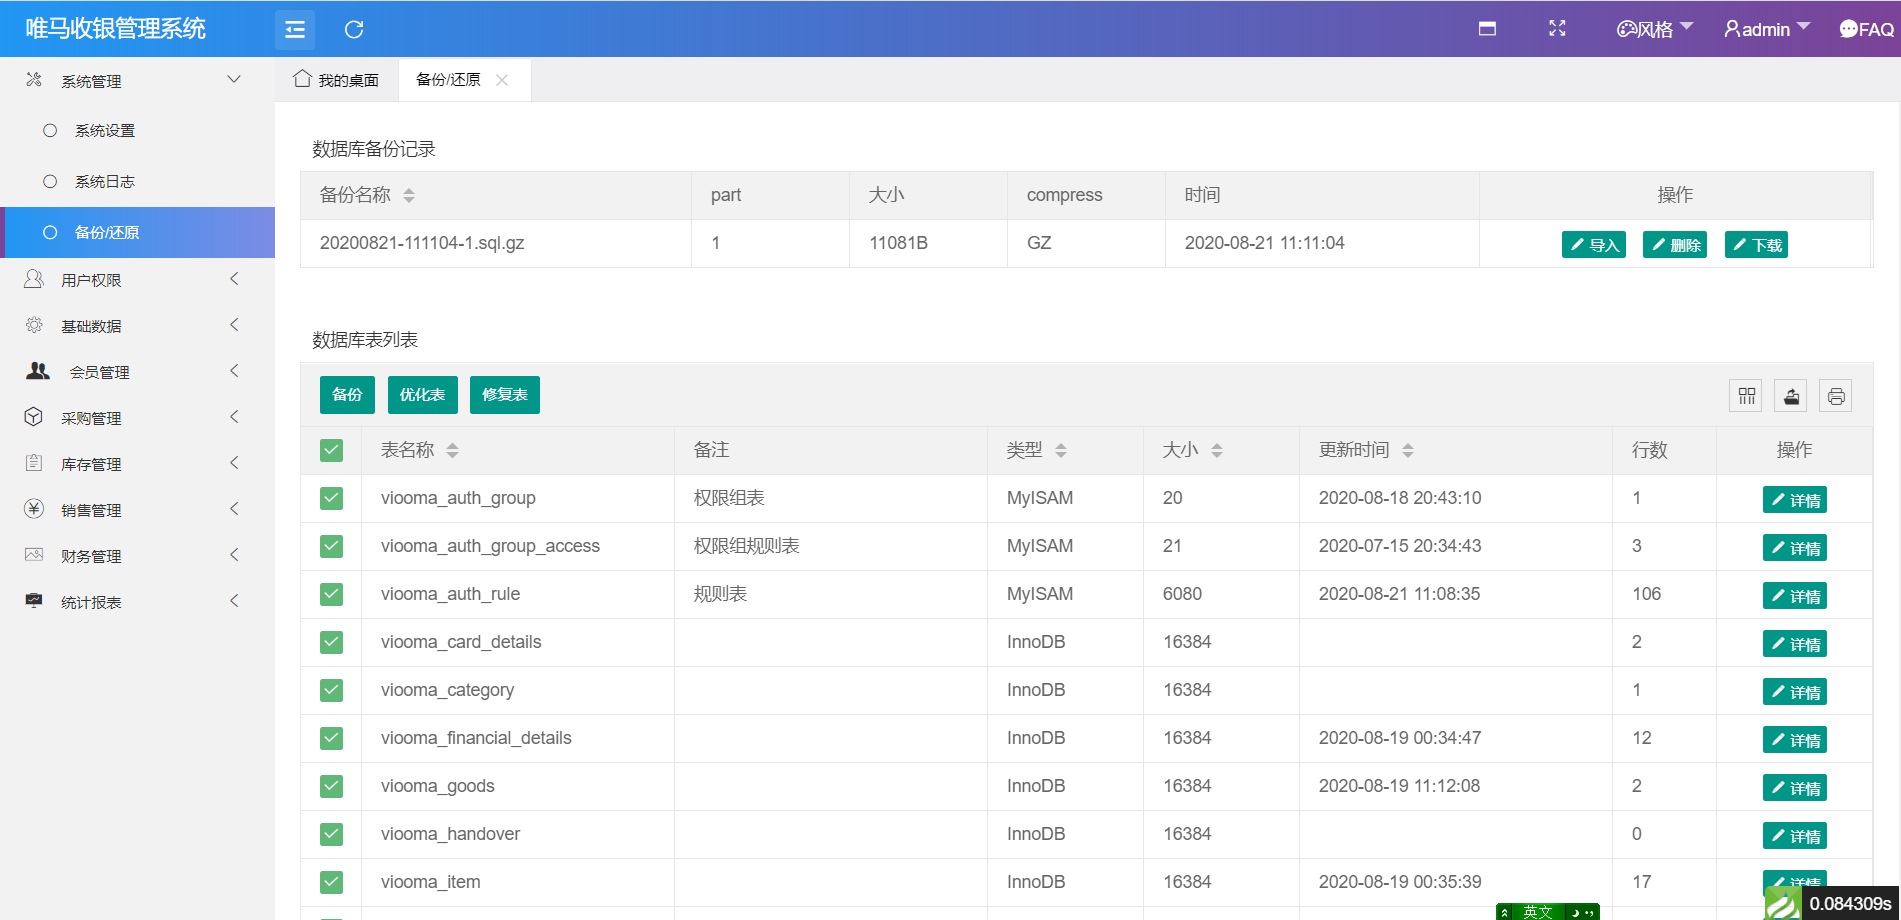Click the 用户权限 user icon
The width and height of the screenshot is (1901, 920).
(x=34, y=279)
